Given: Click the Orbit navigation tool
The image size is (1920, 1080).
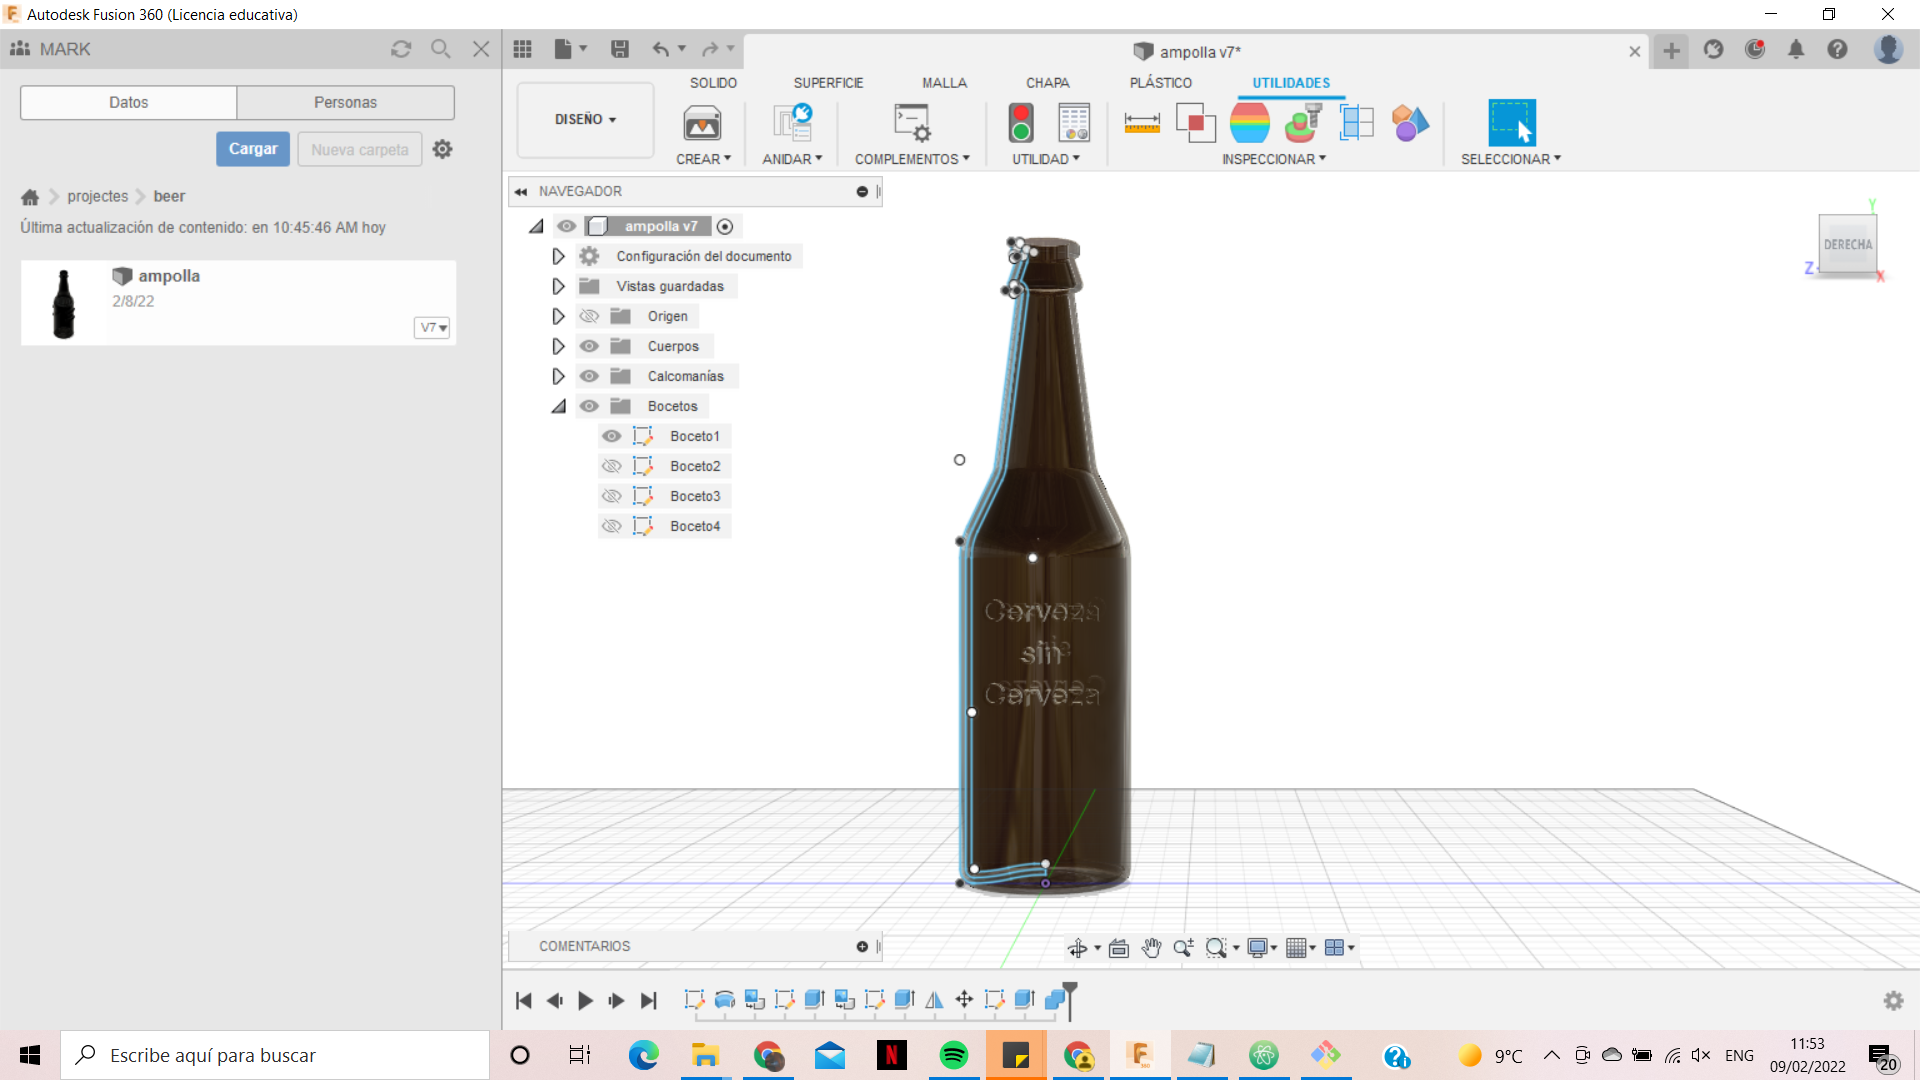Looking at the screenshot, I should 1077,948.
